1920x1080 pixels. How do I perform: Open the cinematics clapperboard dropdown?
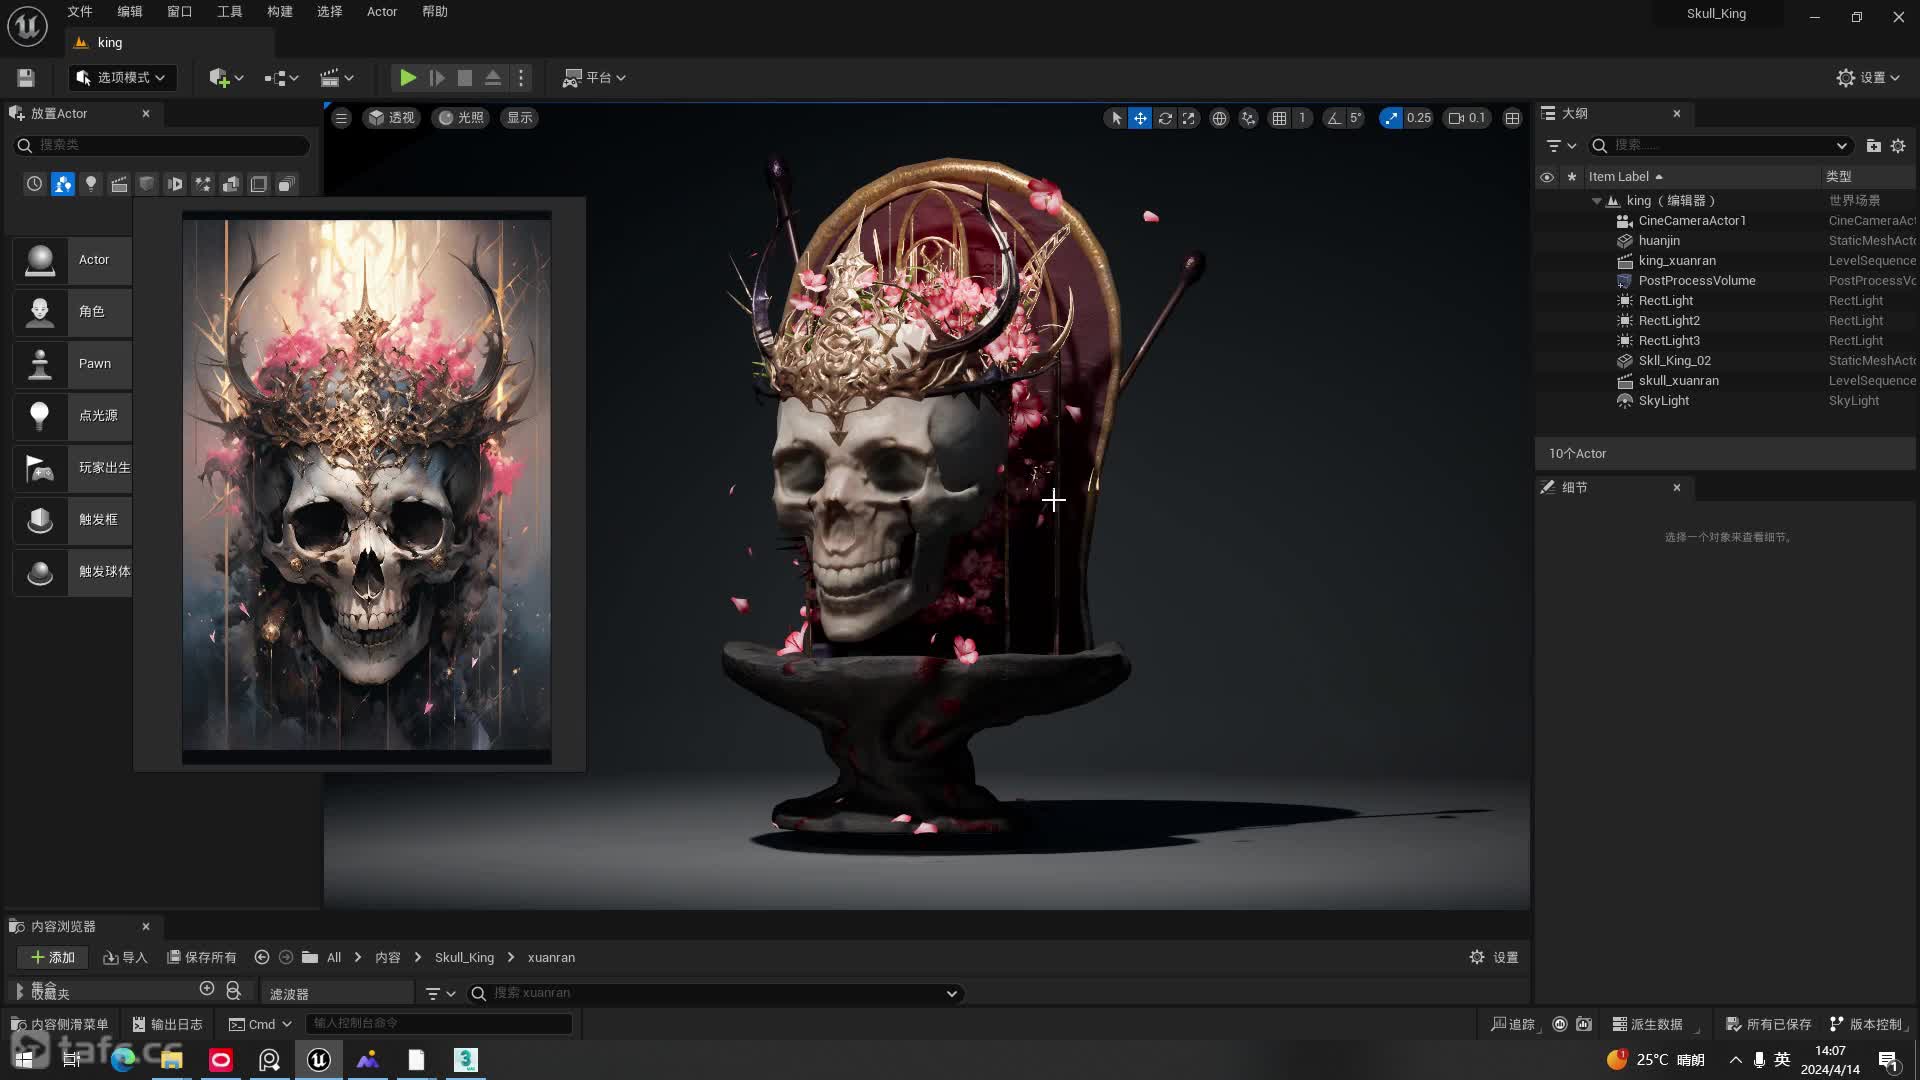[x=337, y=78]
